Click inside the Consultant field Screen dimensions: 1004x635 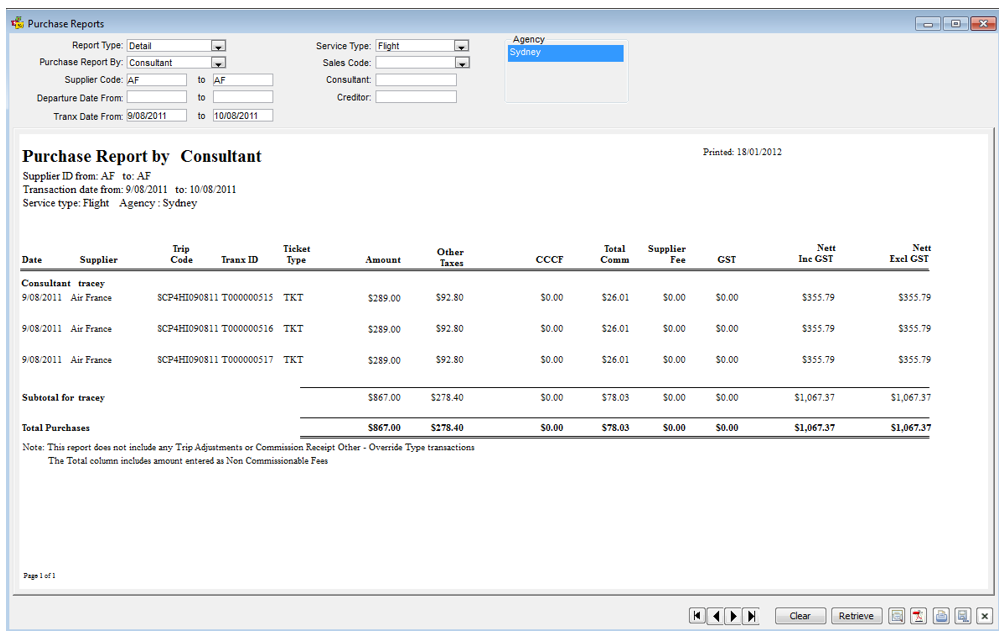[415, 79]
